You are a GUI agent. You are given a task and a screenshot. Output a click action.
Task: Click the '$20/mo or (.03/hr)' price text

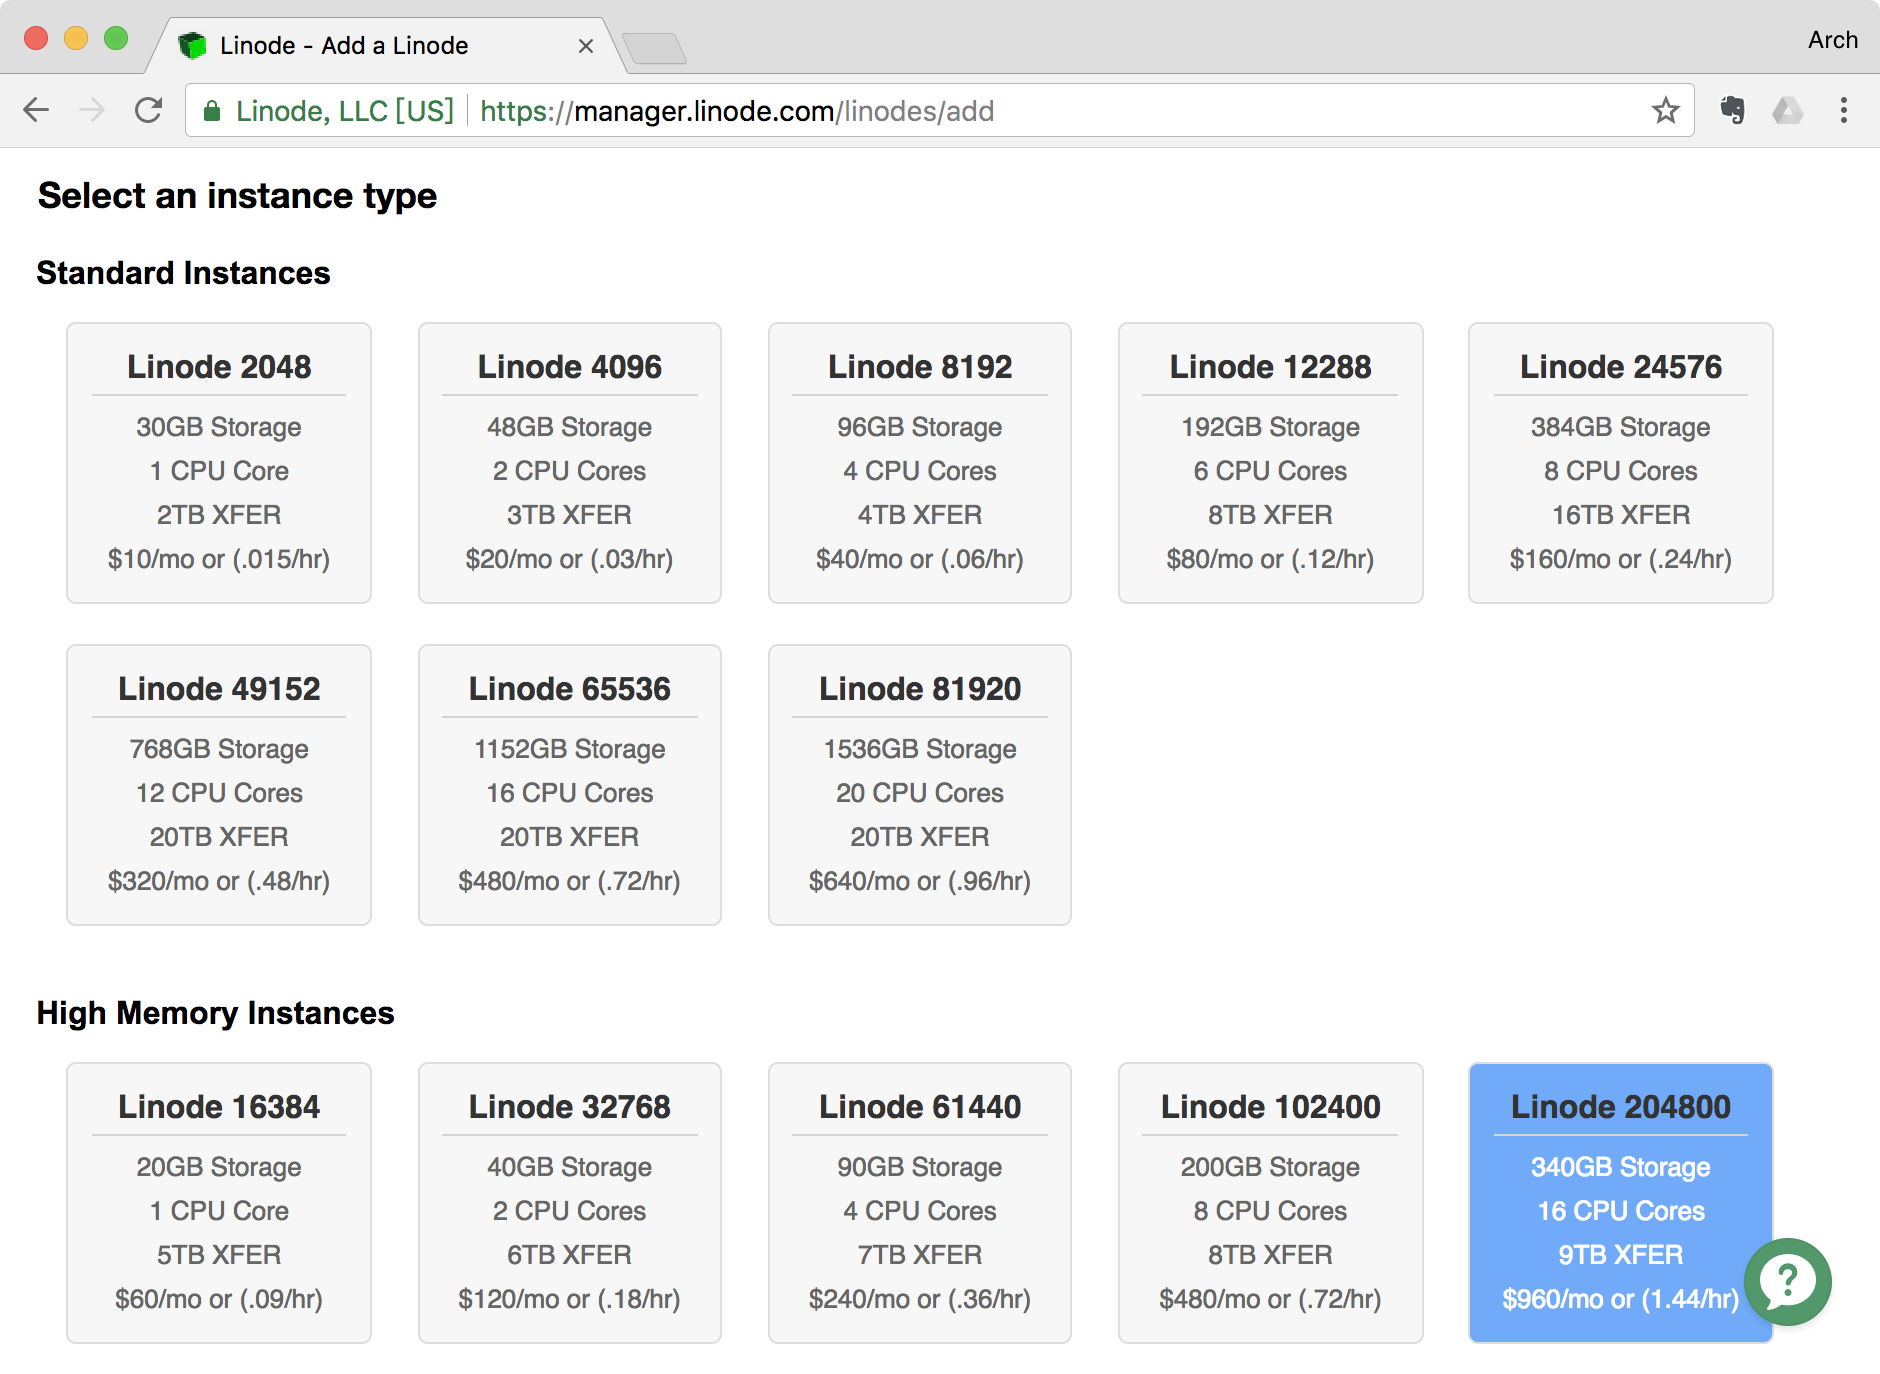[569, 559]
